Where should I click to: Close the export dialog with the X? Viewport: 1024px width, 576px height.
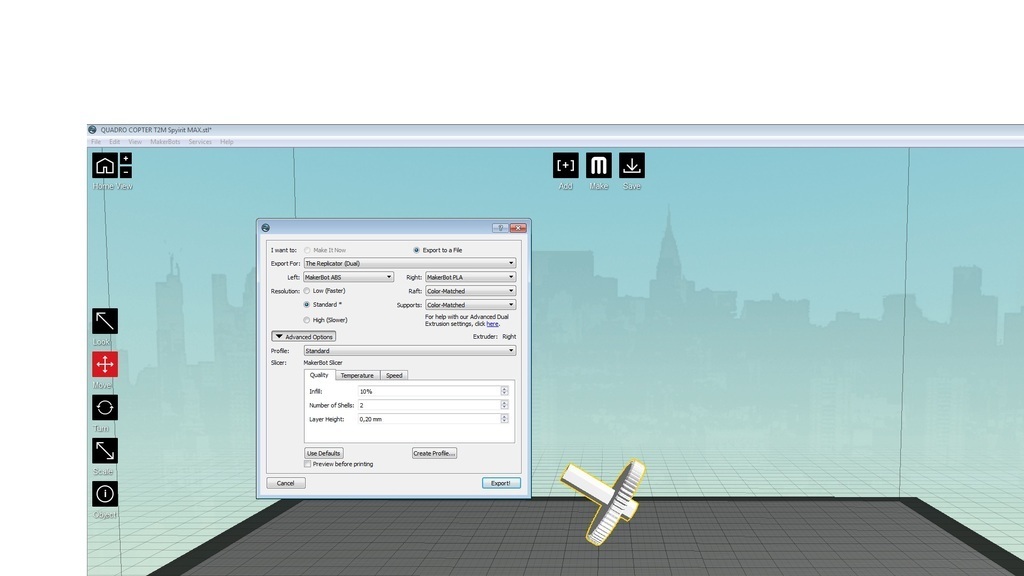pos(518,228)
